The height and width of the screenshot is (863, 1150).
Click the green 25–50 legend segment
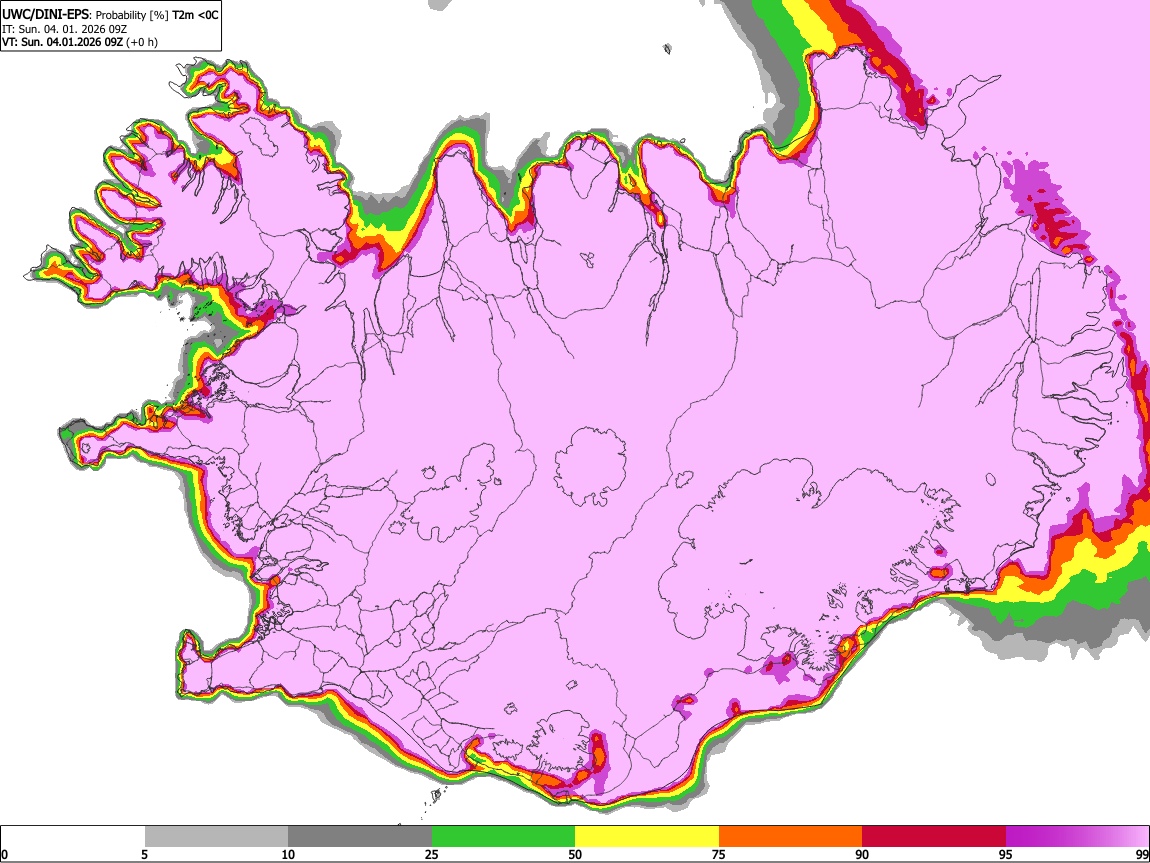[x=503, y=836]
